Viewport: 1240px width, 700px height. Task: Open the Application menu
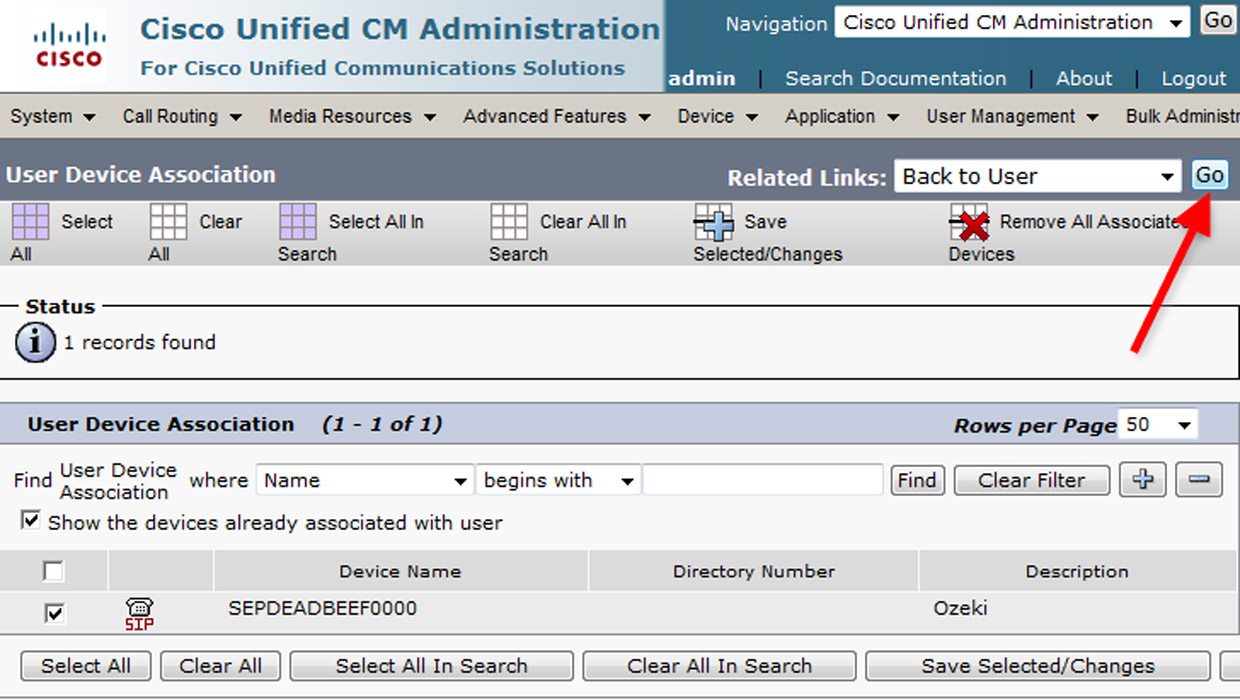click(x=841, y=116)
